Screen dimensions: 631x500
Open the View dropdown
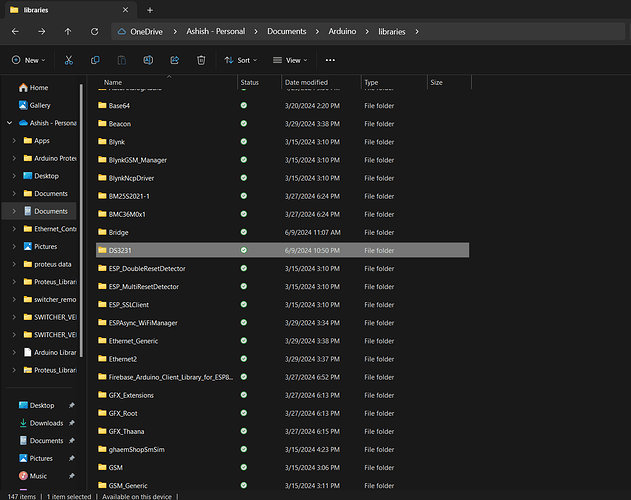point(290,60)
